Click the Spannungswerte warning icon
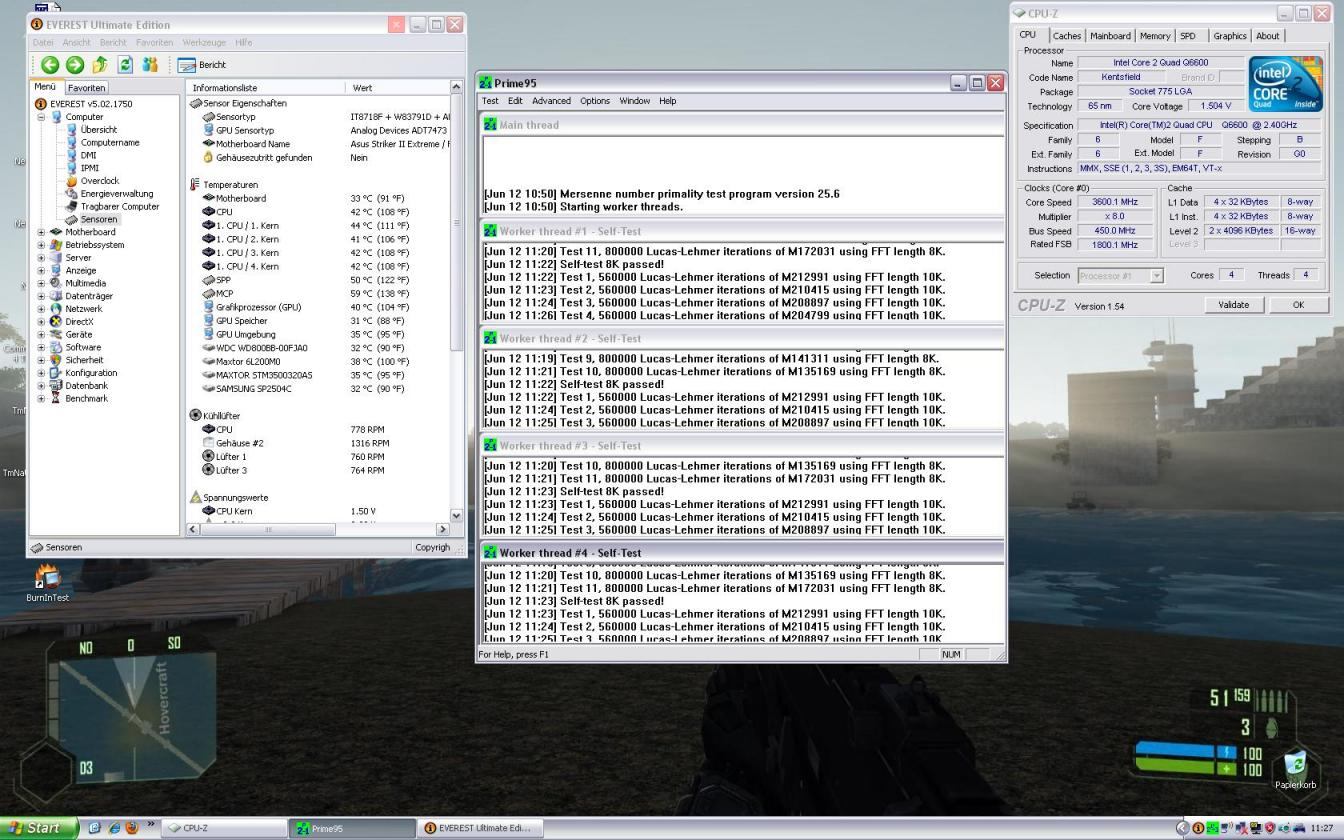This screenshot has width=1344, height=840. [195, 497]
